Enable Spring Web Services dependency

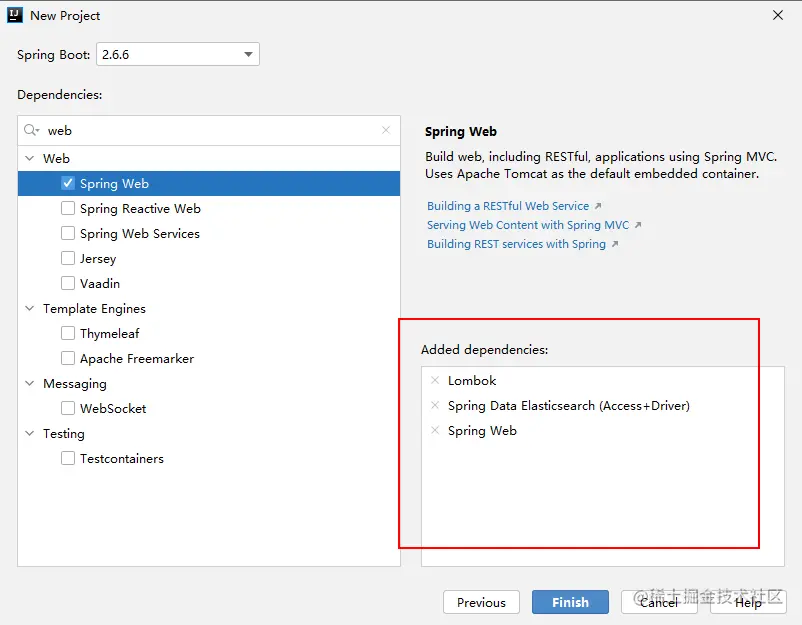pos(68,233)
